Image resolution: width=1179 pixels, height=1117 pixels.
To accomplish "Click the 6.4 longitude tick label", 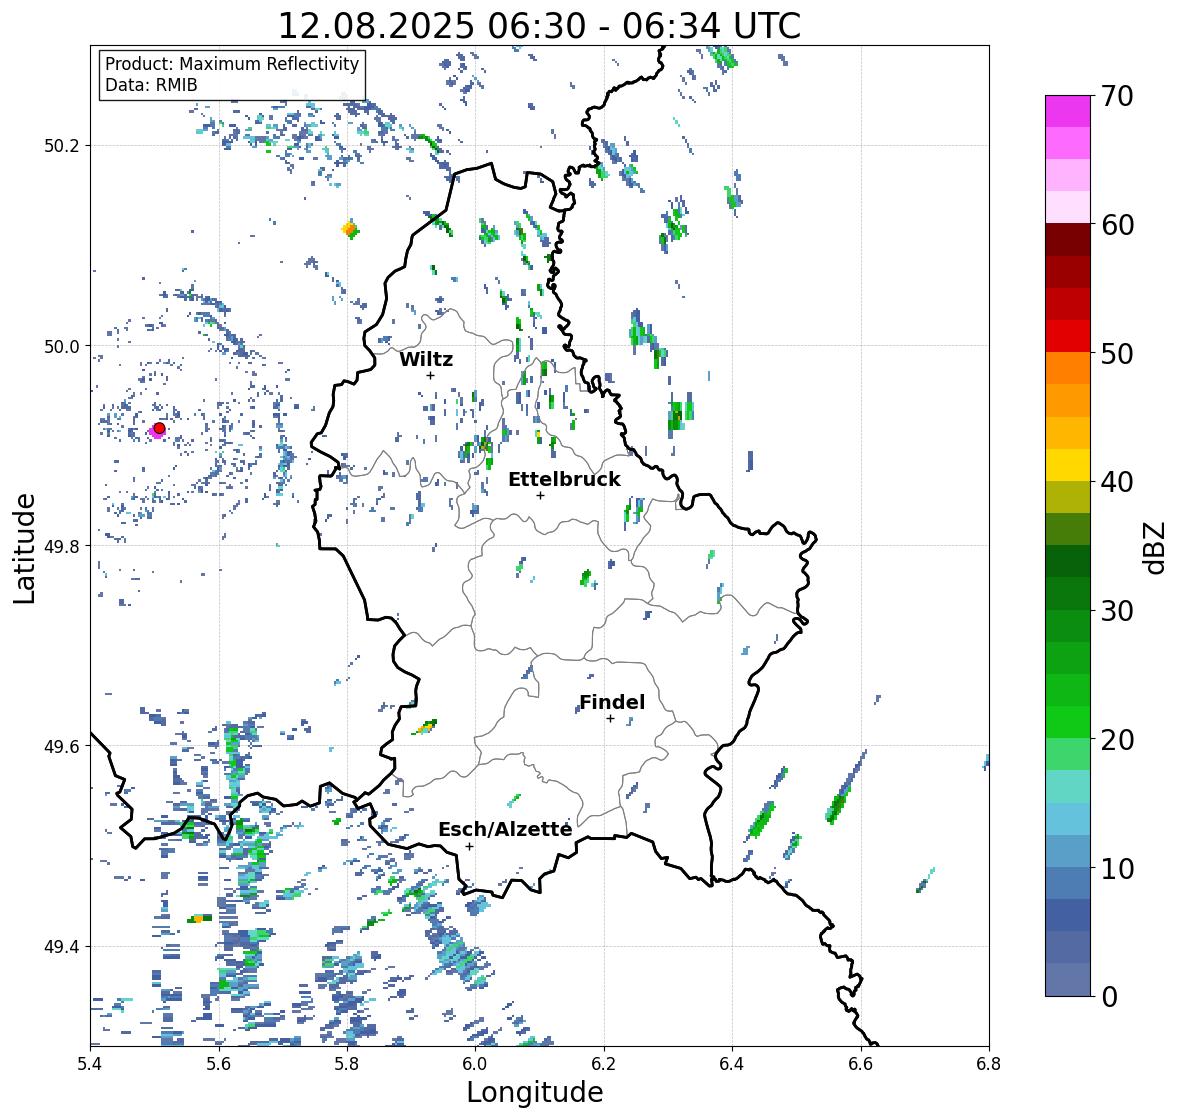I will click(732, 1063).
